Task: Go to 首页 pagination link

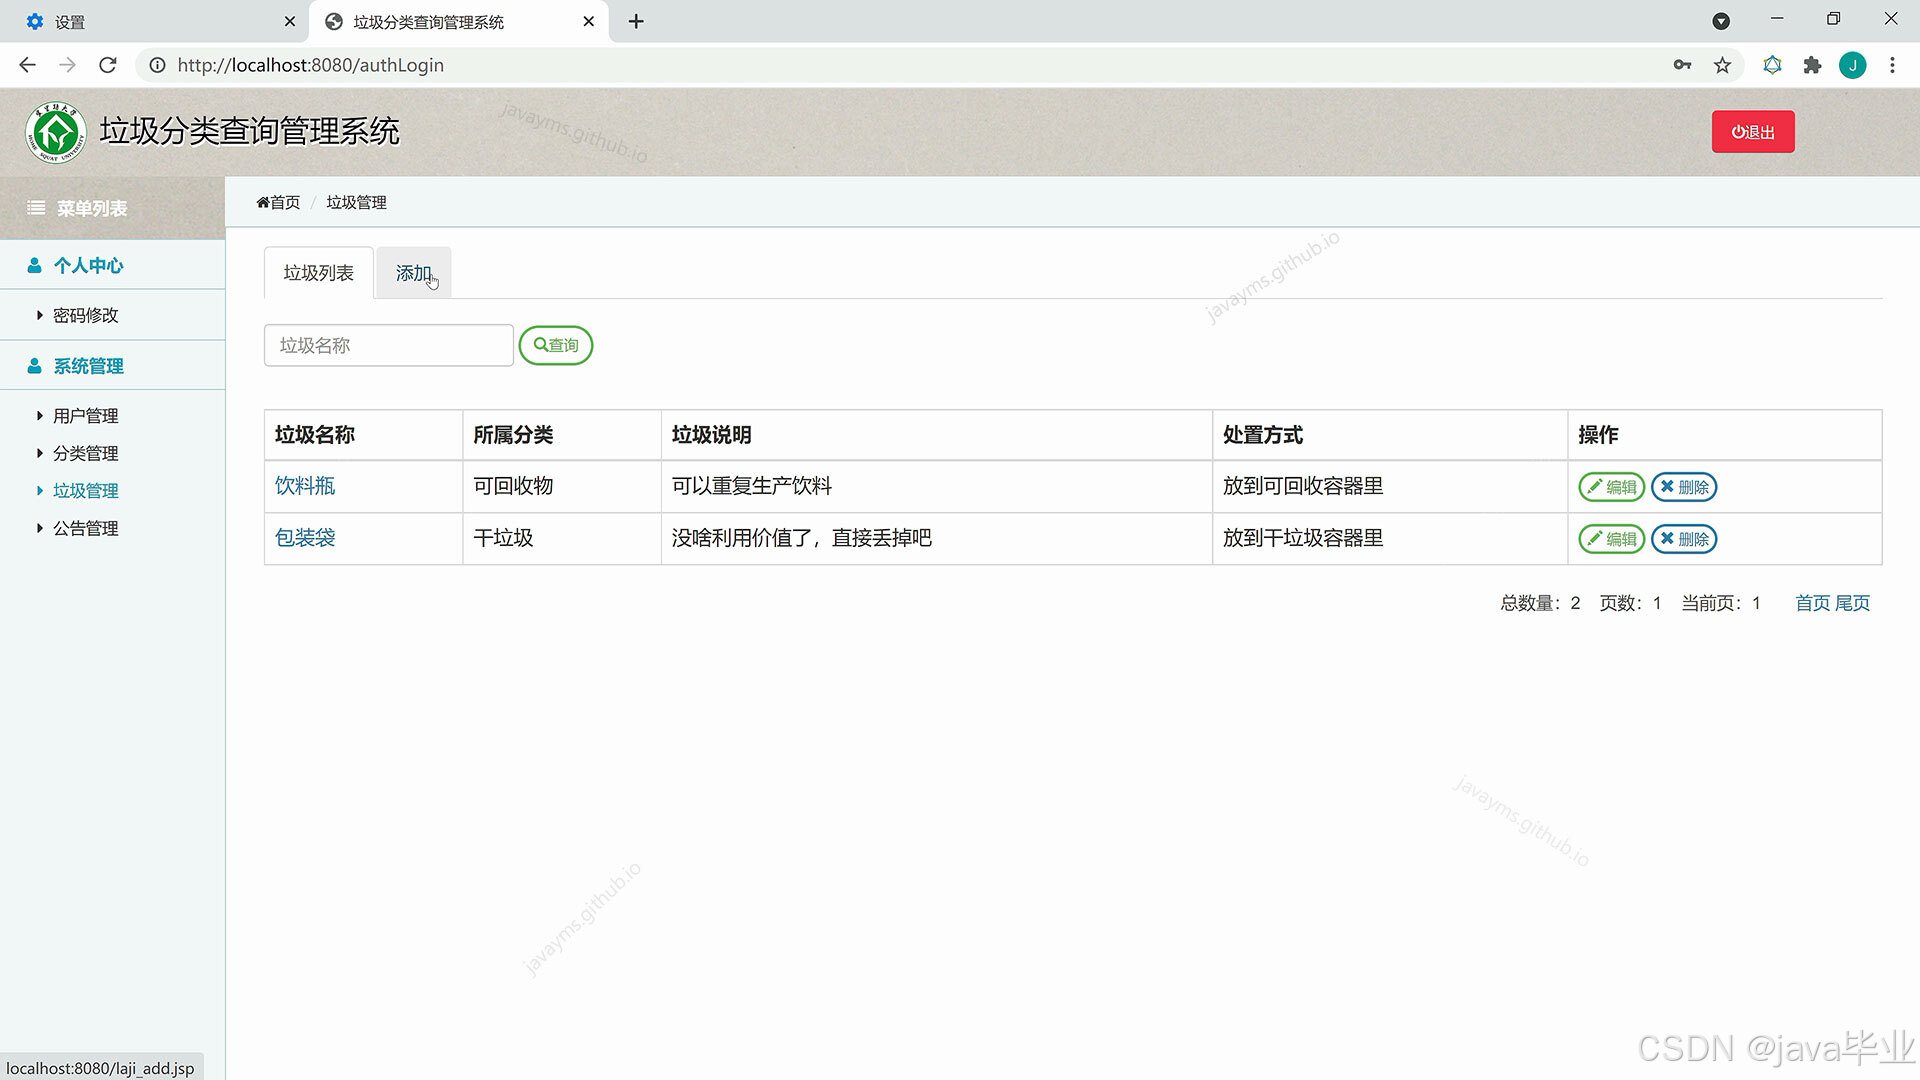Action: 1812,603
